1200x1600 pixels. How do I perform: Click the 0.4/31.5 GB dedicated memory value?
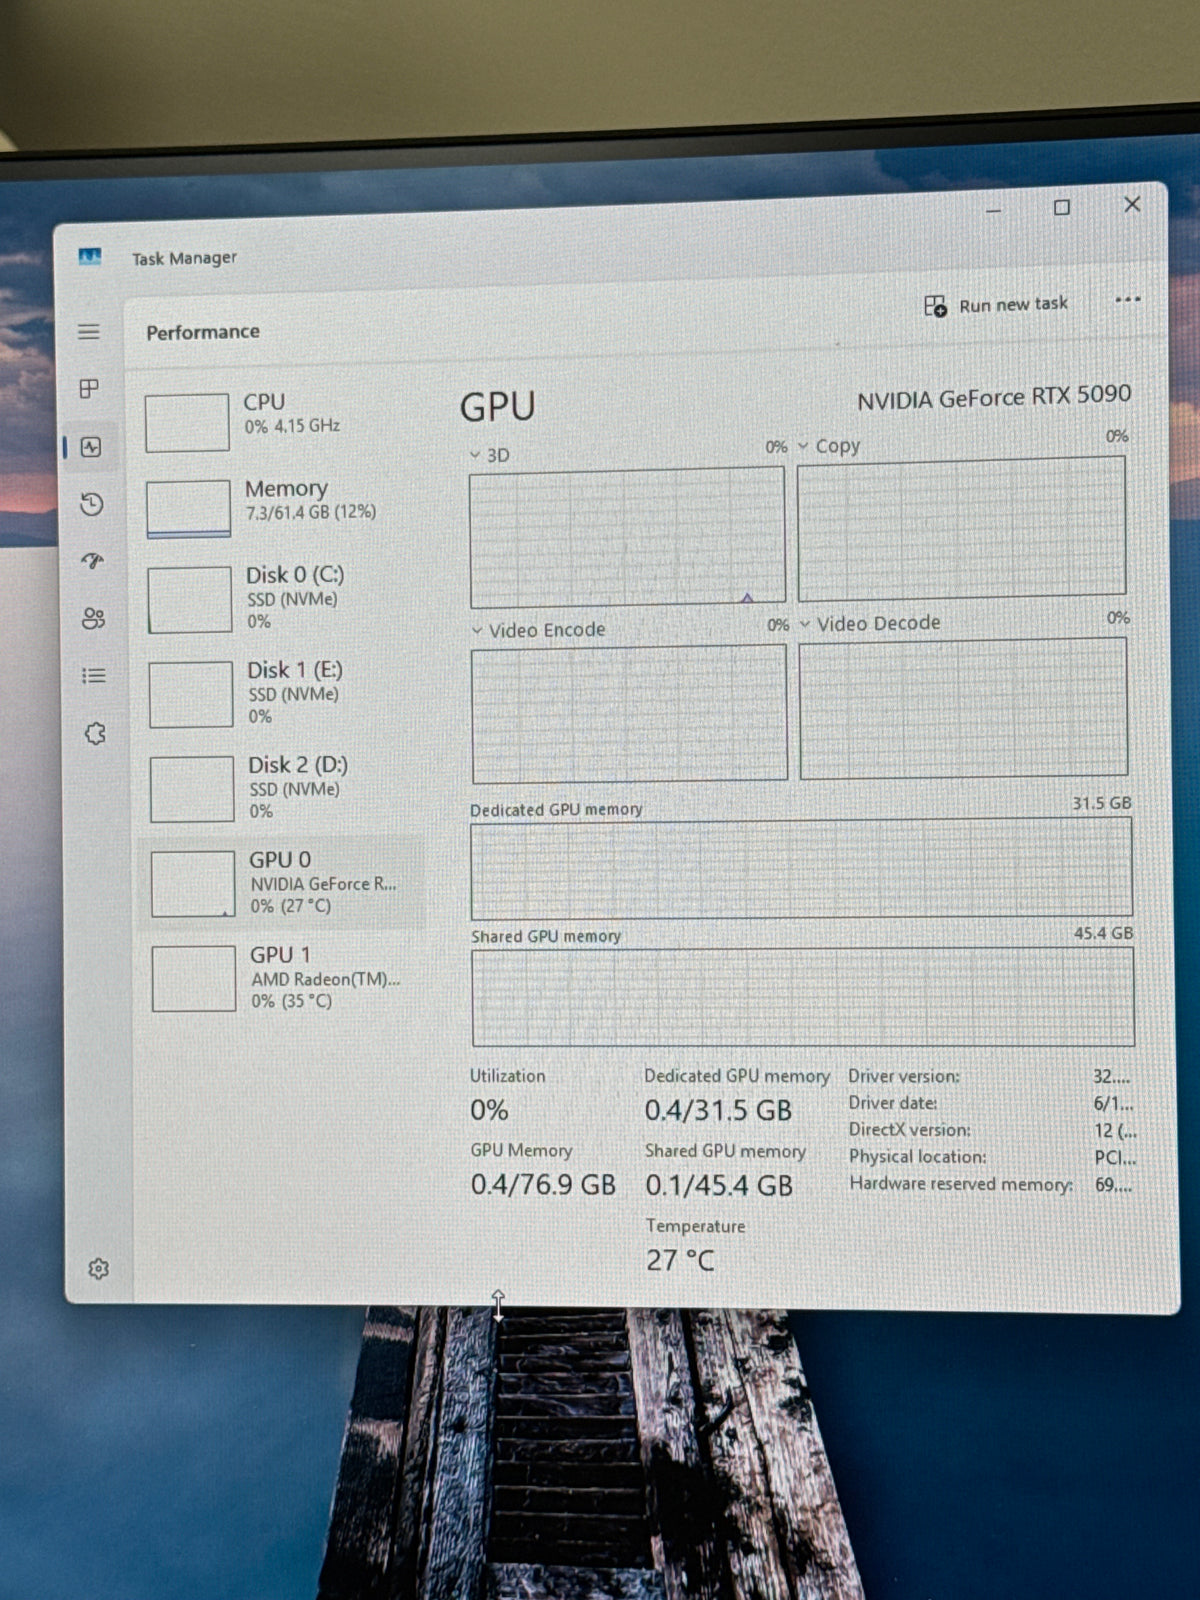pos(718,1110)
